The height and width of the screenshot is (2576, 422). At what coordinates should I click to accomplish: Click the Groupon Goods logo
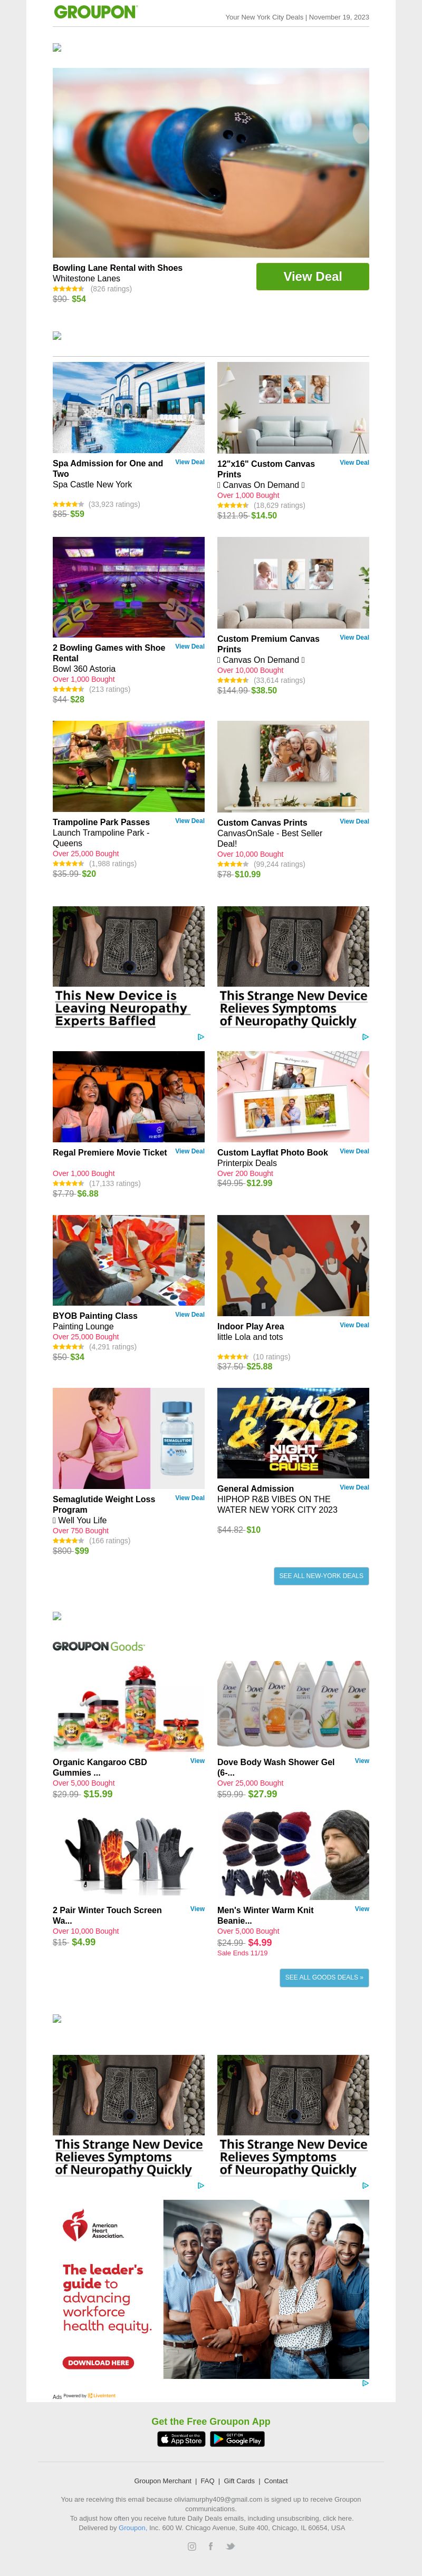pos(99,1646)
